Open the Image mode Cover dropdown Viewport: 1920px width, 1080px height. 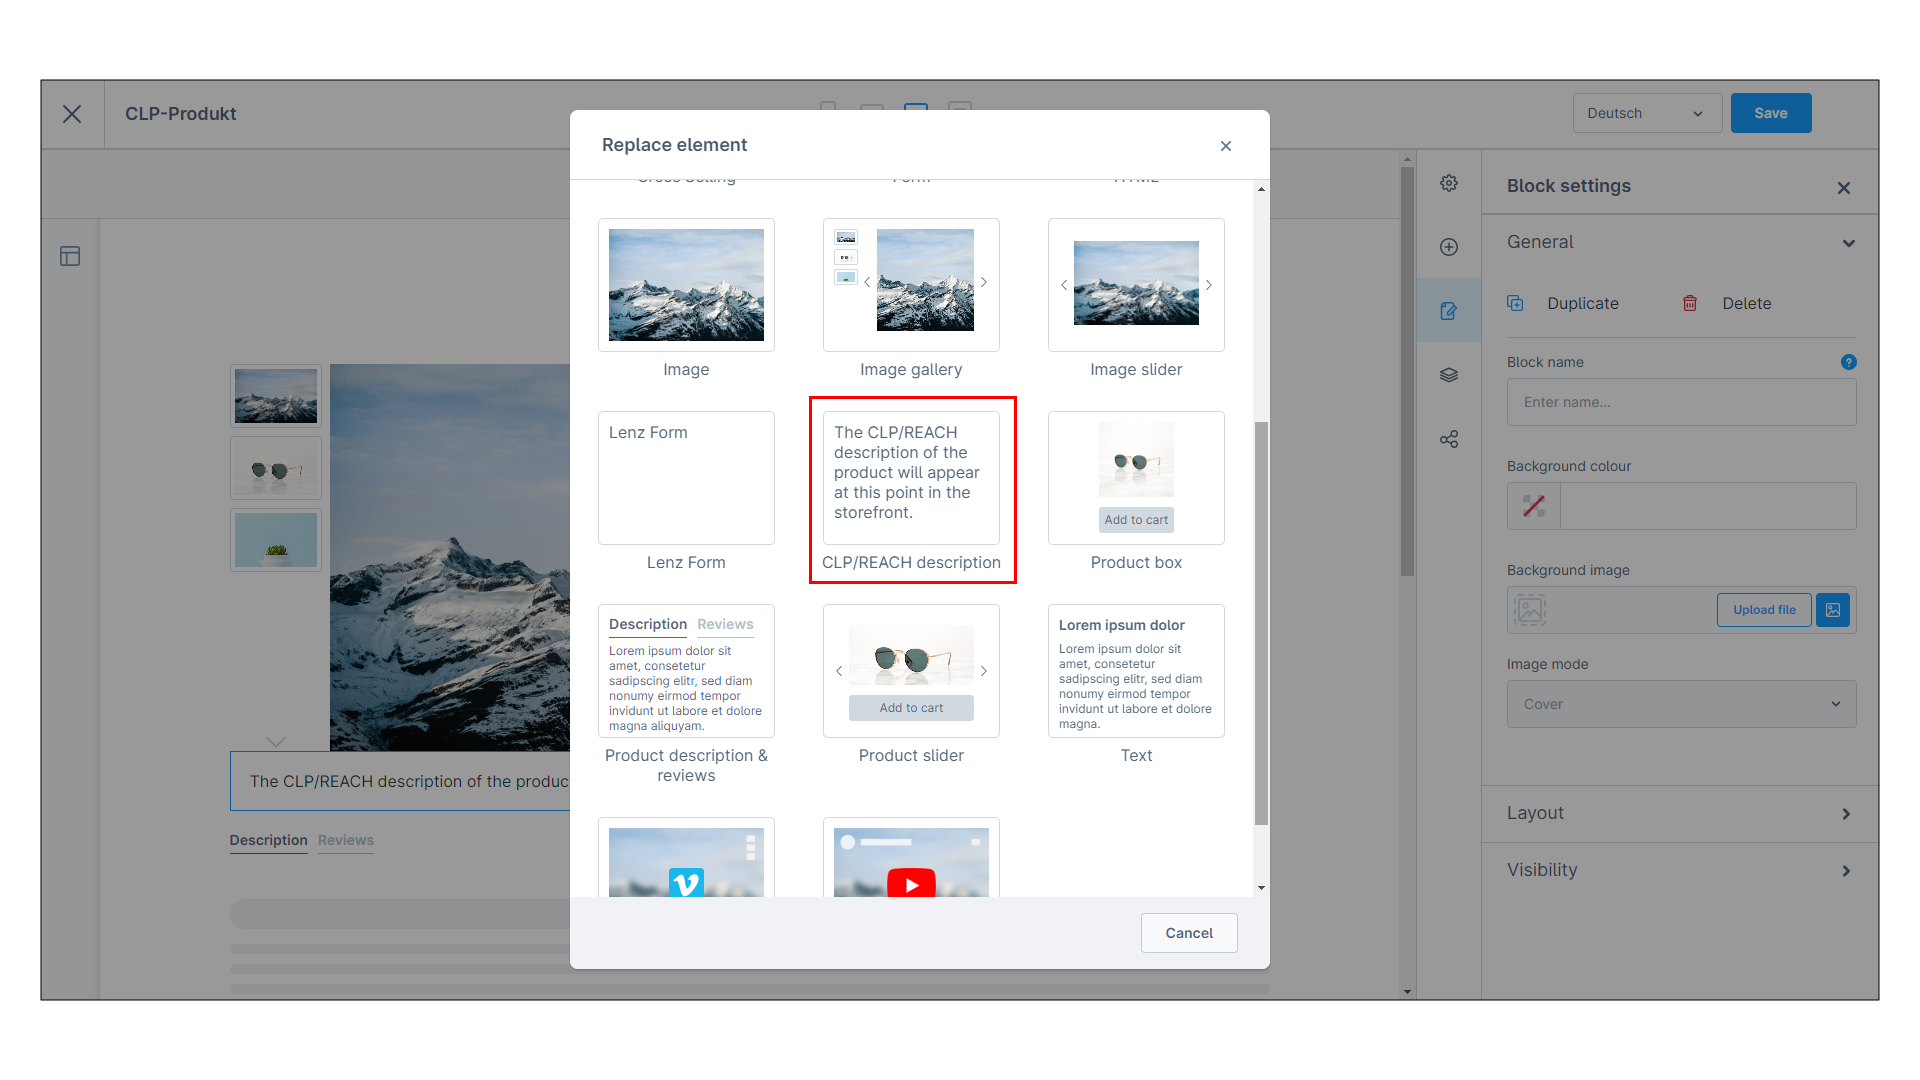(1682, 704)
